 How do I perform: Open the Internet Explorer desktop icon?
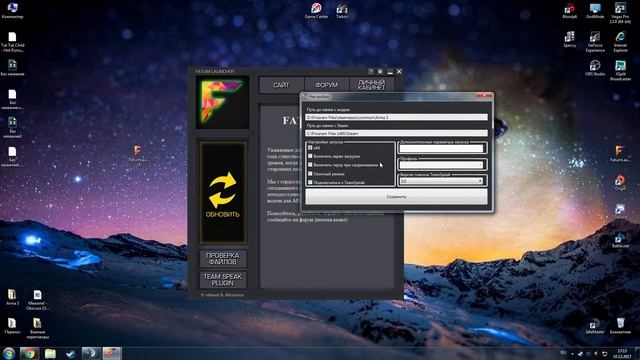620,42
